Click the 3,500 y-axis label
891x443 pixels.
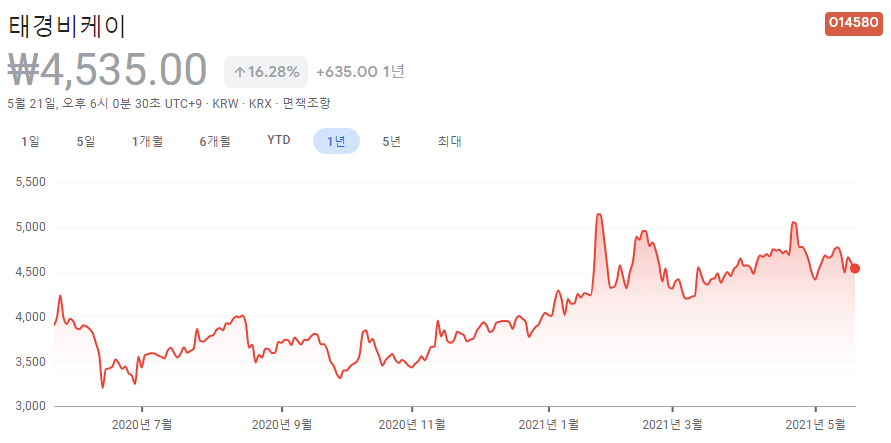32,362
